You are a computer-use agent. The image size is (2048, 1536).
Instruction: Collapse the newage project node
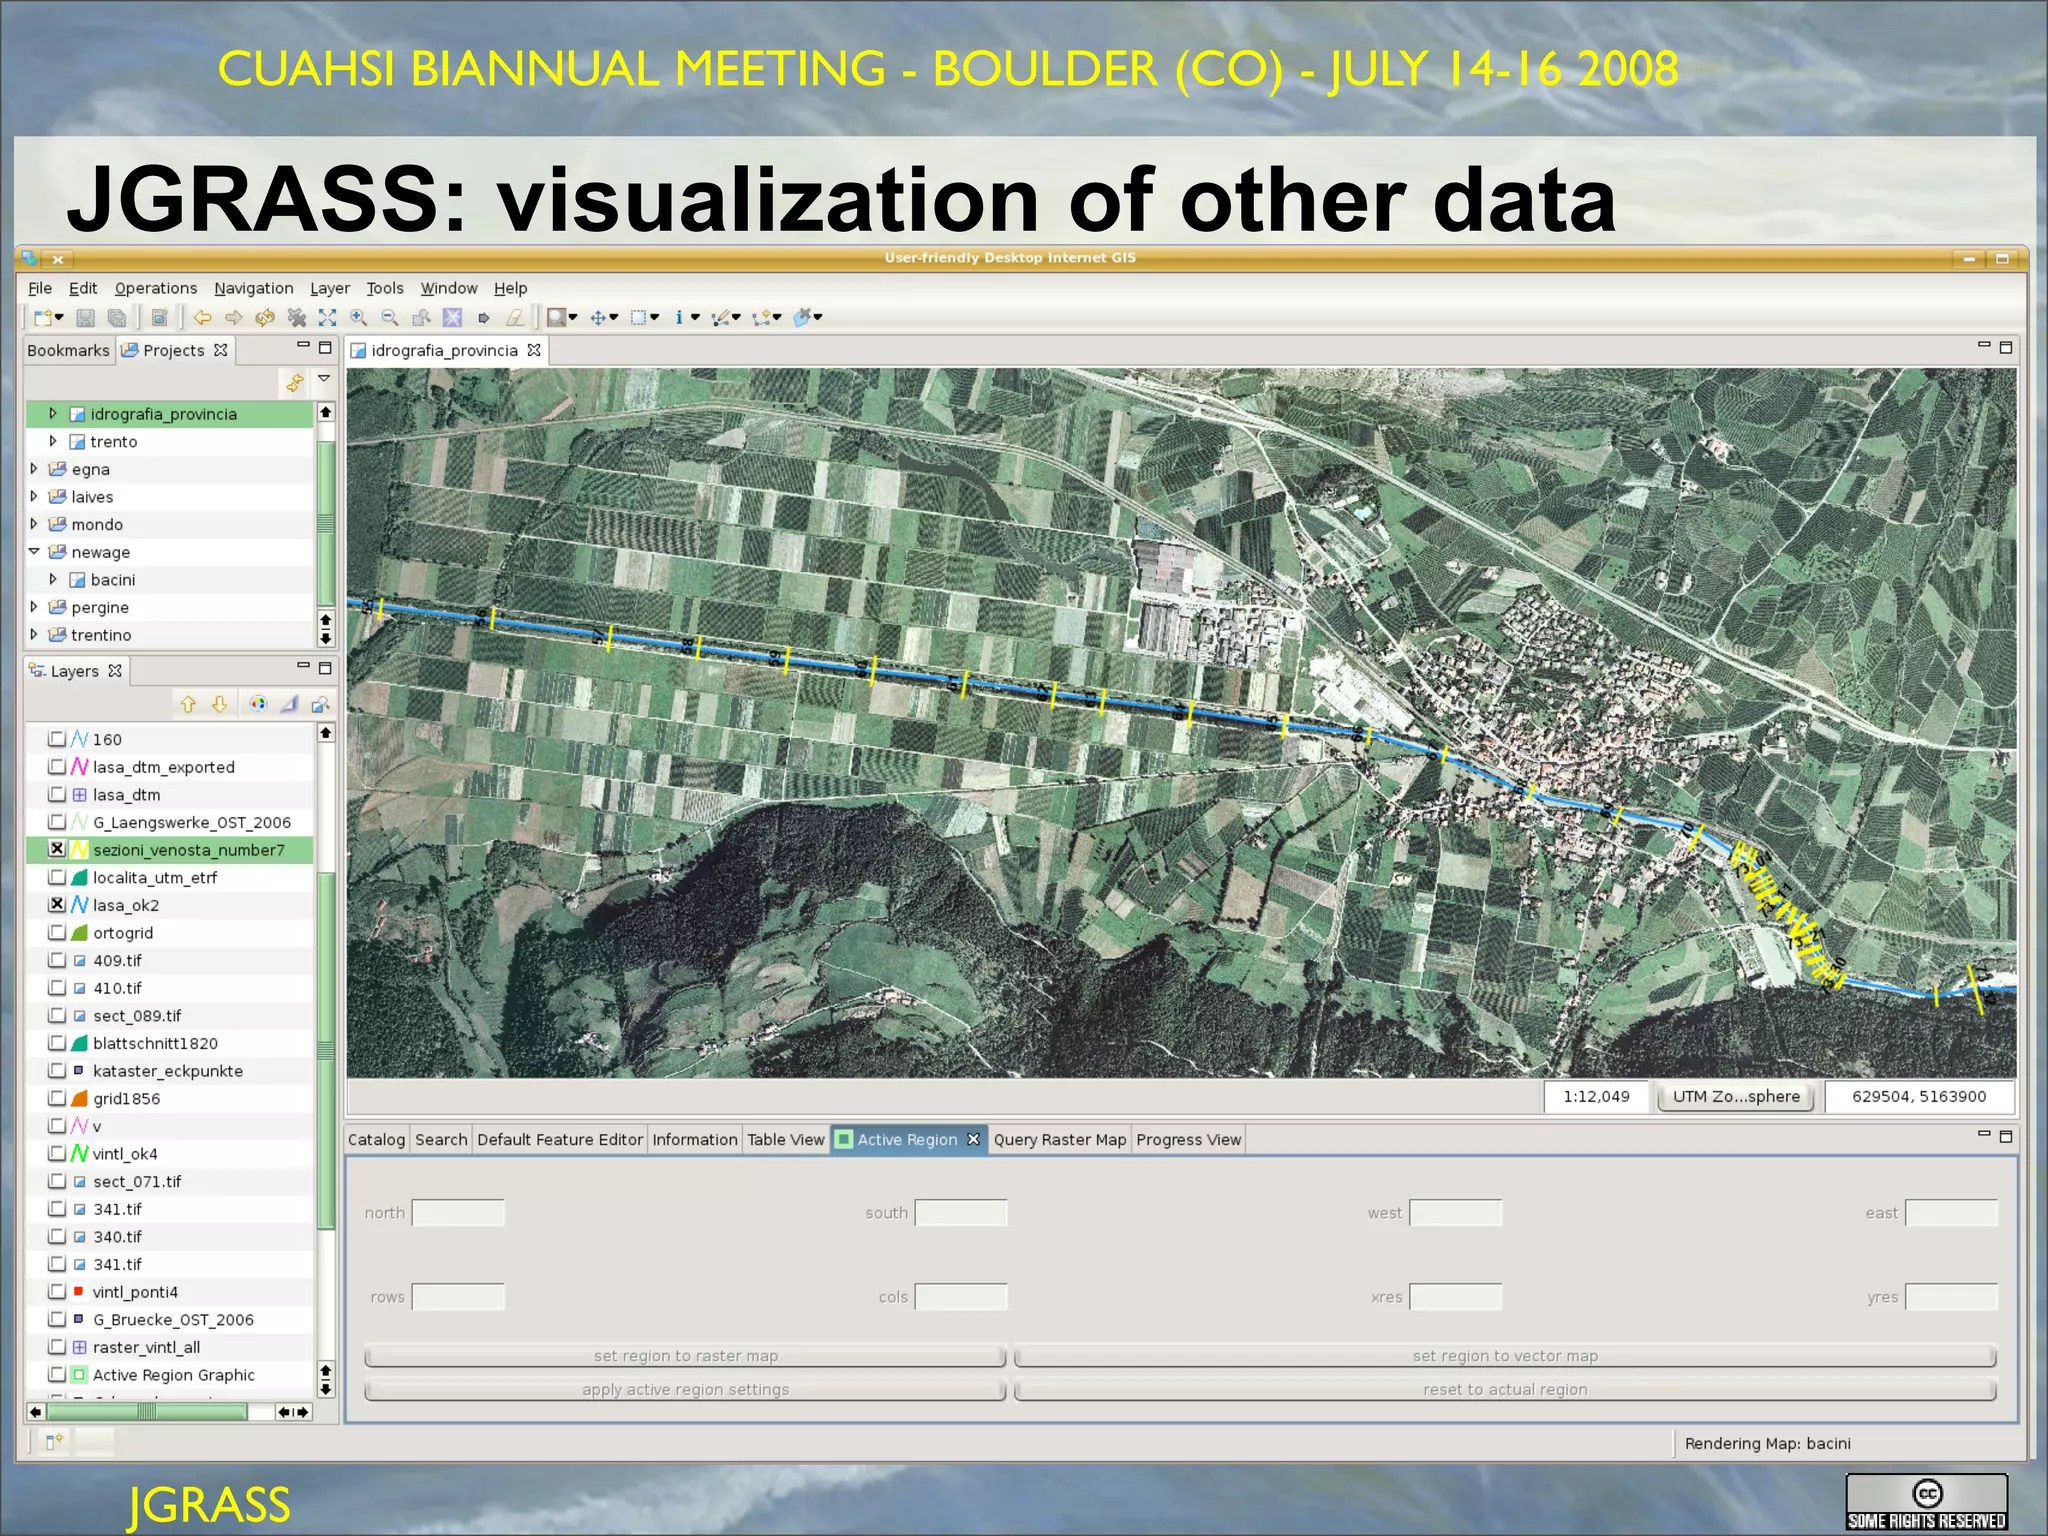click(35, 551)
